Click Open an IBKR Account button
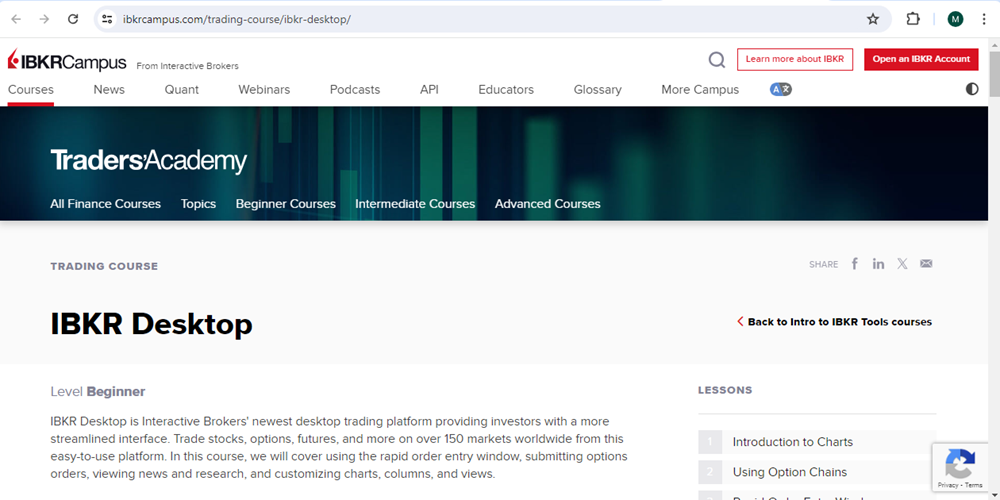 coord(921,59)
